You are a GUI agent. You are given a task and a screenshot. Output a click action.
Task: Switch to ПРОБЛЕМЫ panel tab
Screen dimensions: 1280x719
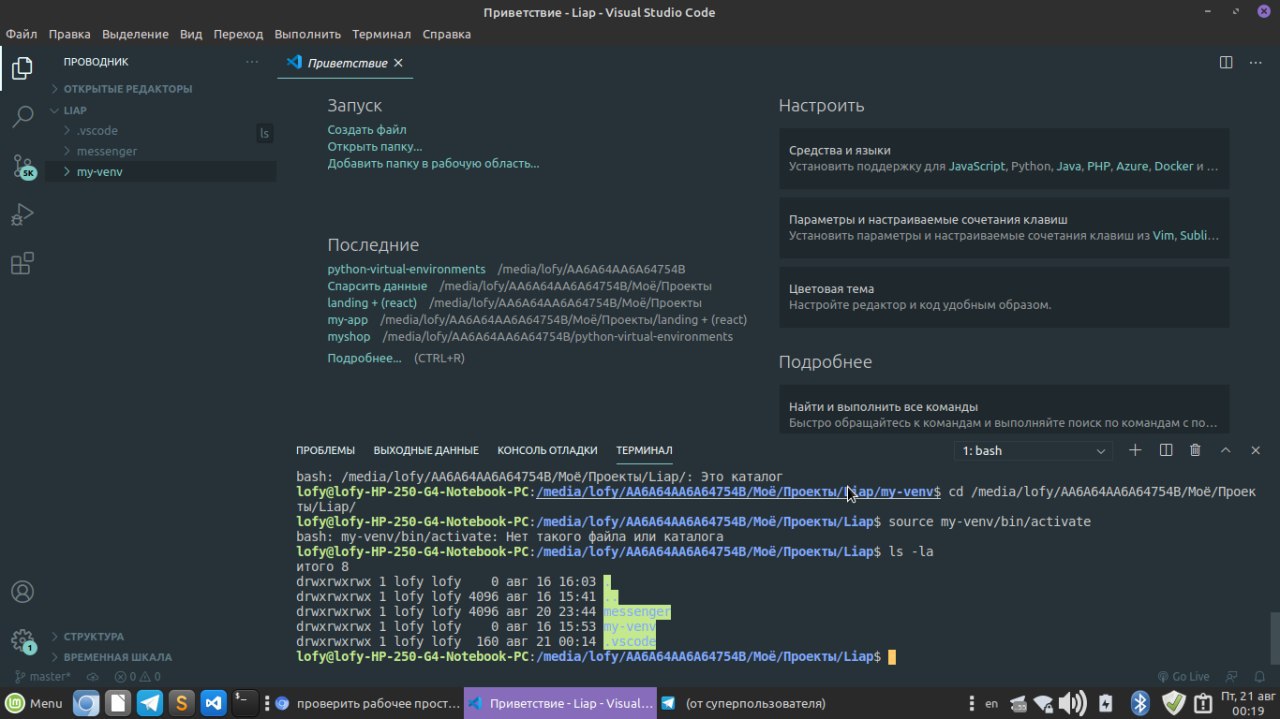point(325,451)
